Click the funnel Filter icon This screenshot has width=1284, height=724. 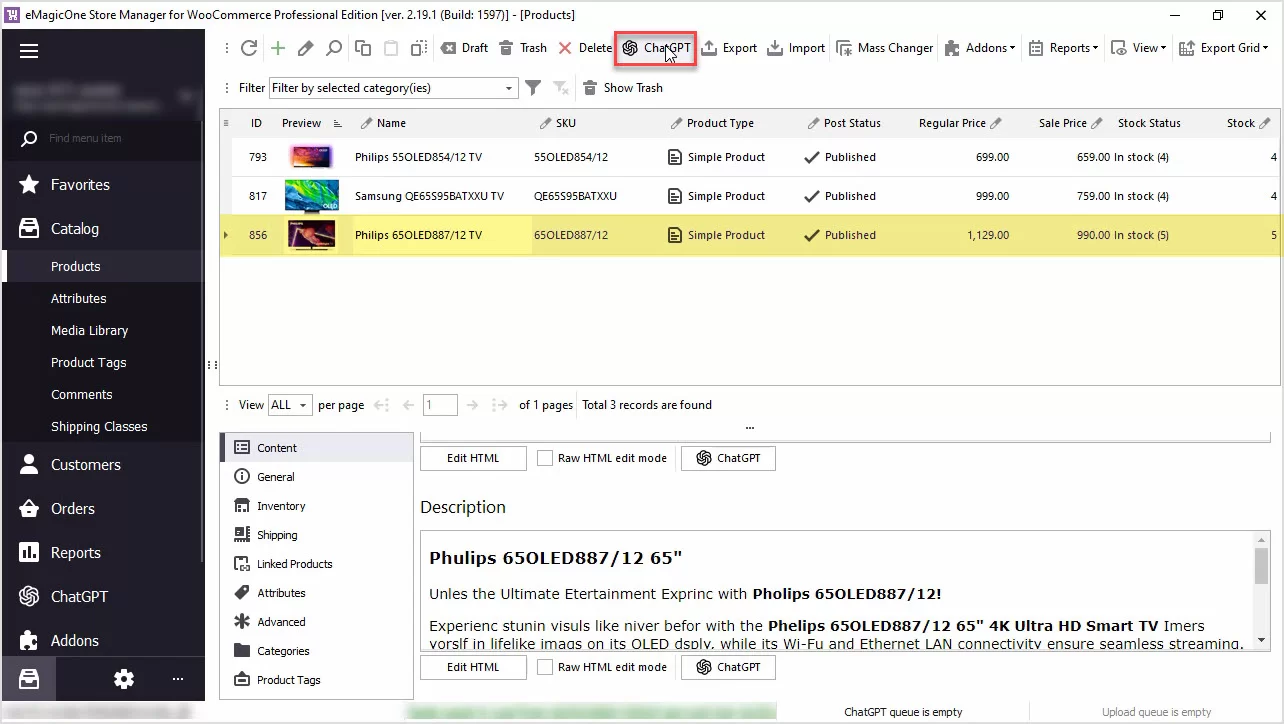pos(534,88)
